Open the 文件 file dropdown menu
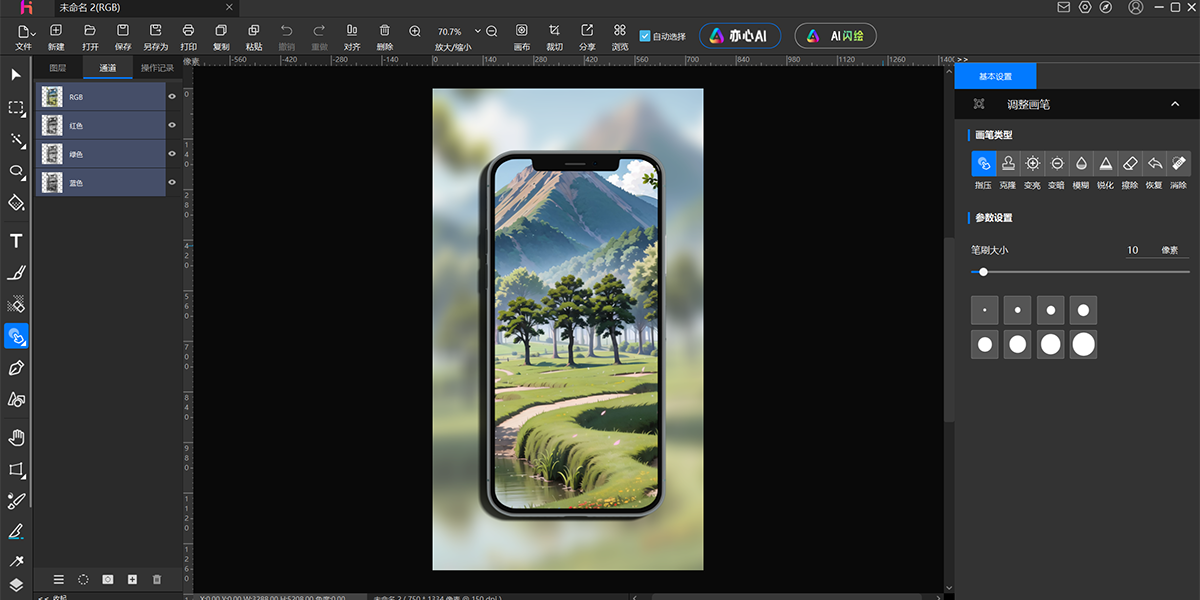The image size is (1200, 600). [x=24, y=32]
